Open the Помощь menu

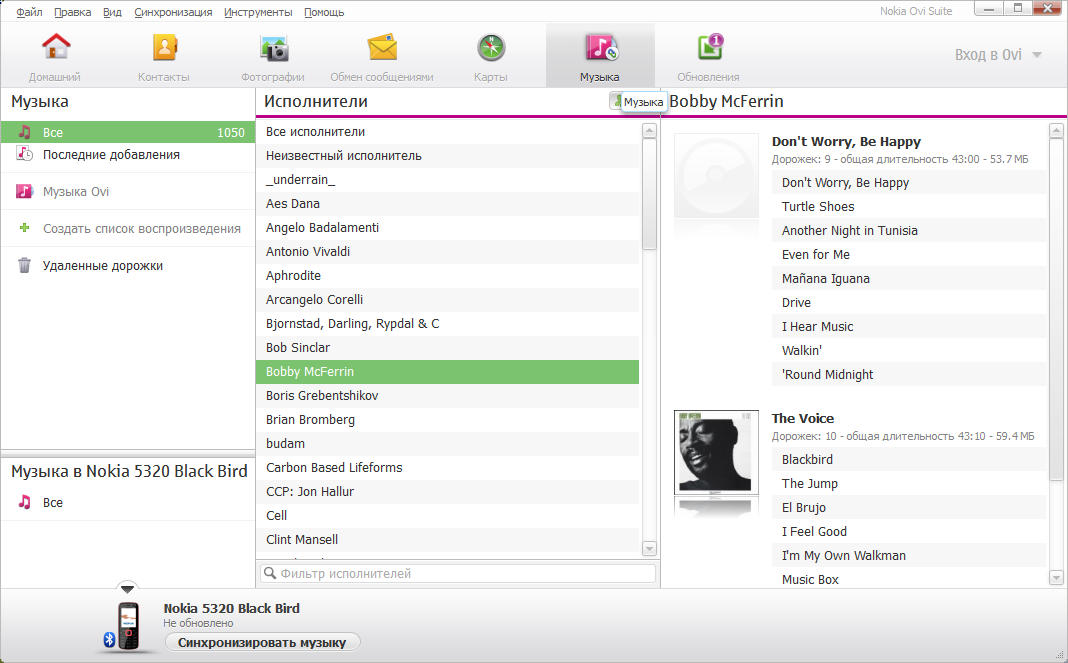[324, 12]
